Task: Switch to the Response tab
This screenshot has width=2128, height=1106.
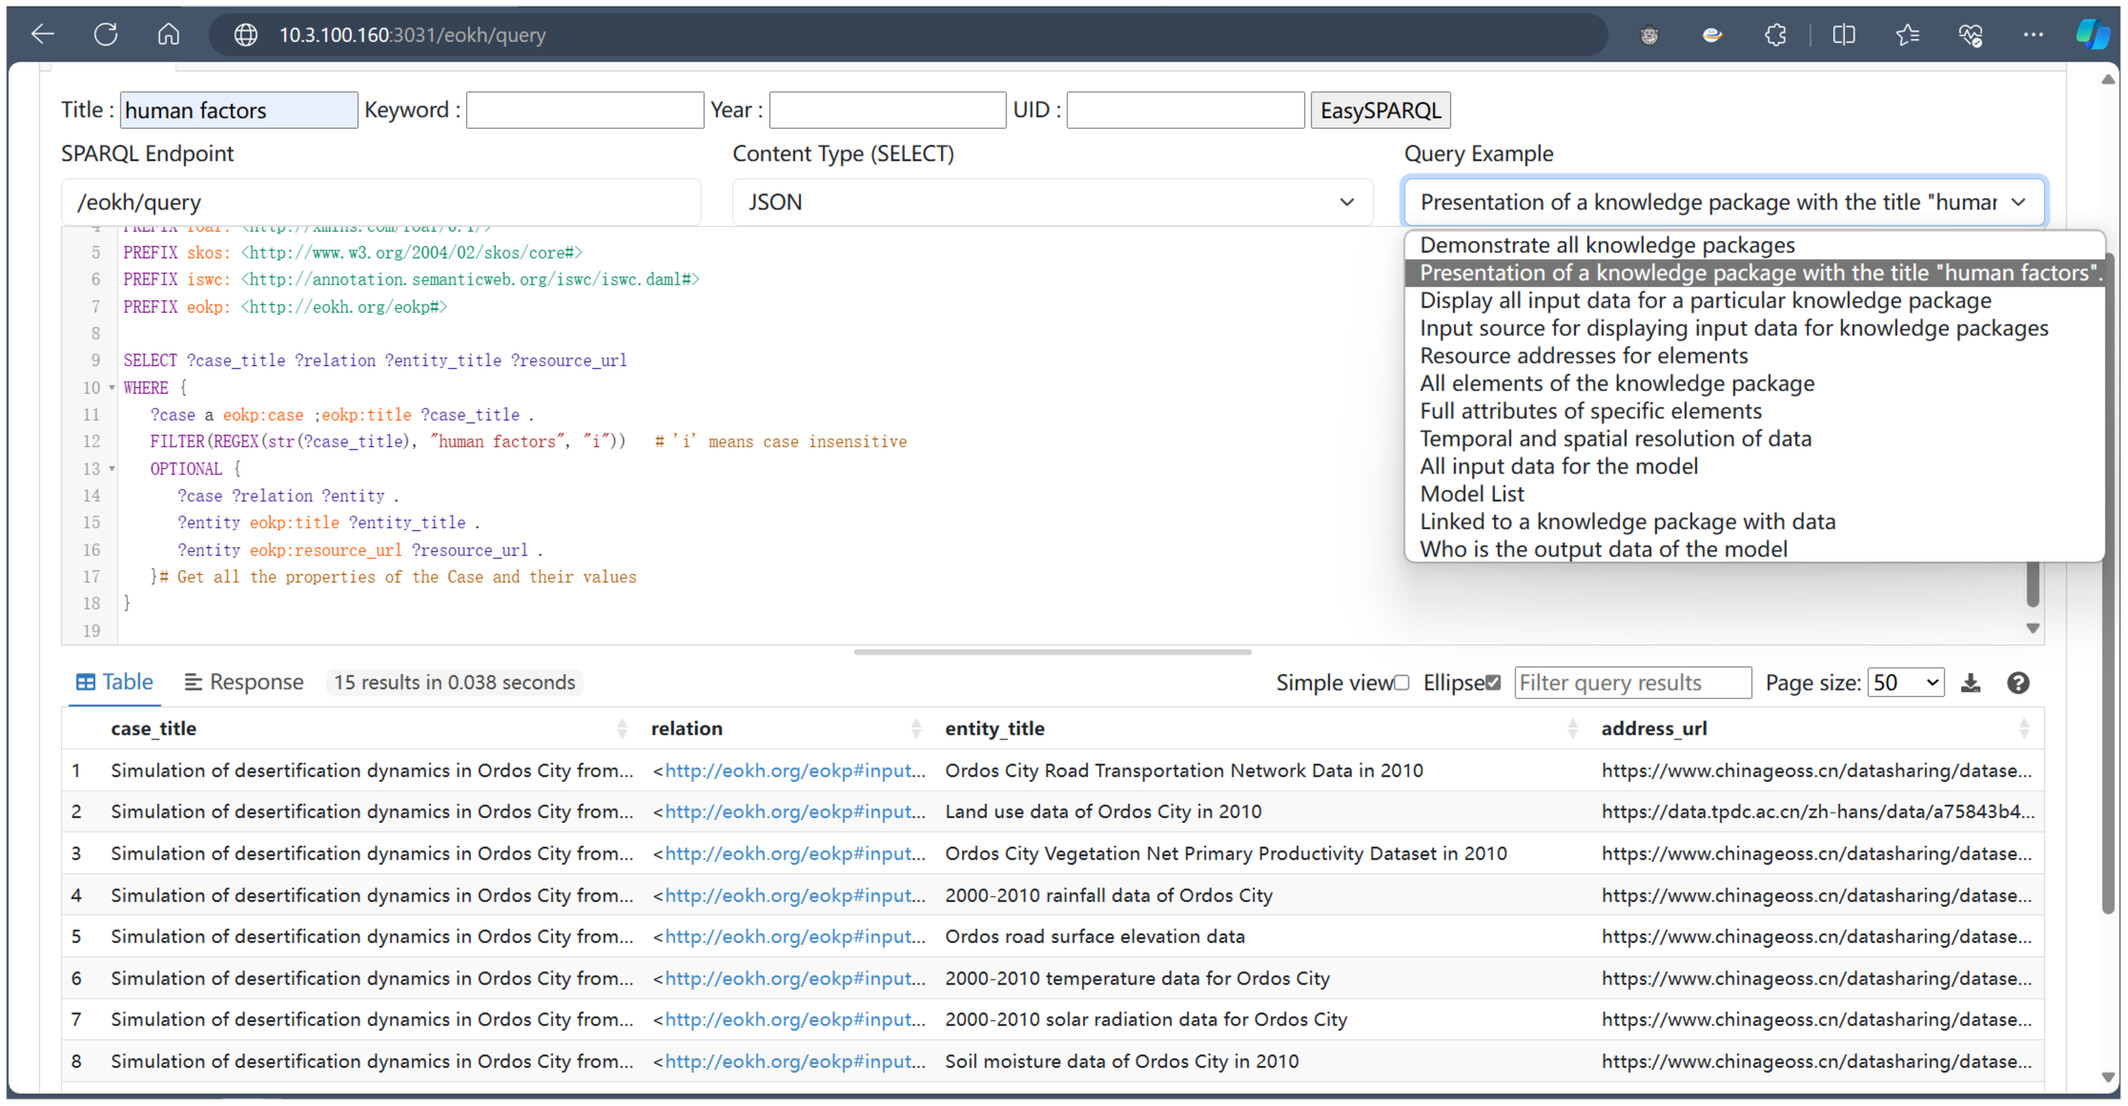Action: click(244, 683)
